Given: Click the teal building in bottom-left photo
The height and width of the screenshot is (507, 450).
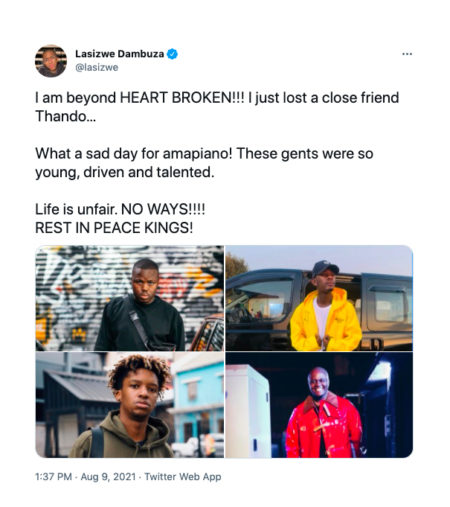Looking at the screenshot, I should pos(197,397).
